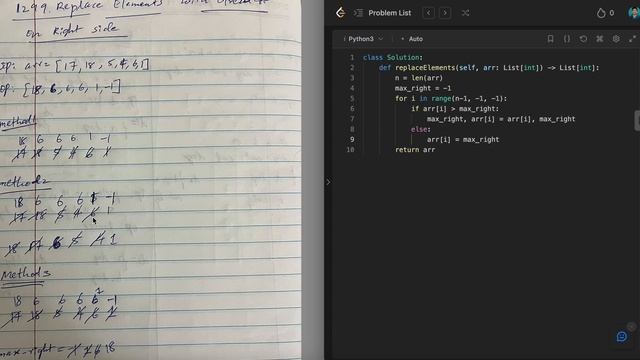Open the streak fire counter
Image resolution: width=640 pixels, height=360 pixels.
click(x=605, y=13)
